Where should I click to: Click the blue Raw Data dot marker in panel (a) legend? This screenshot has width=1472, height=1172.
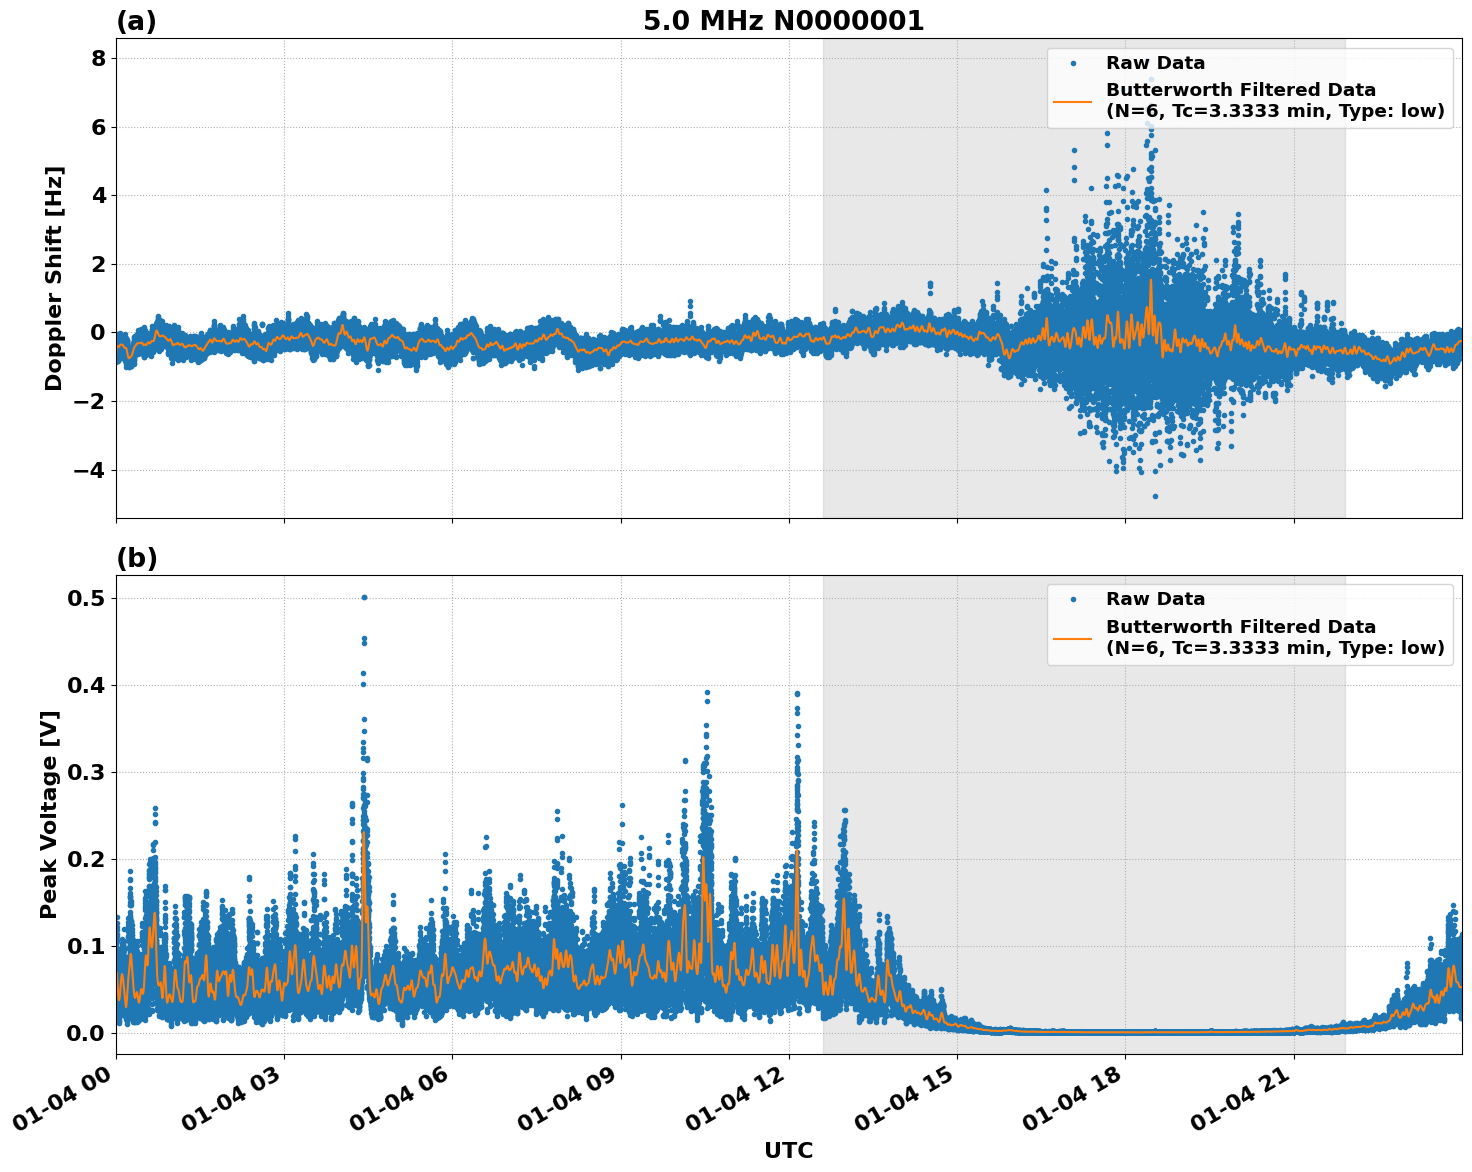click(x=1075, y=62)
